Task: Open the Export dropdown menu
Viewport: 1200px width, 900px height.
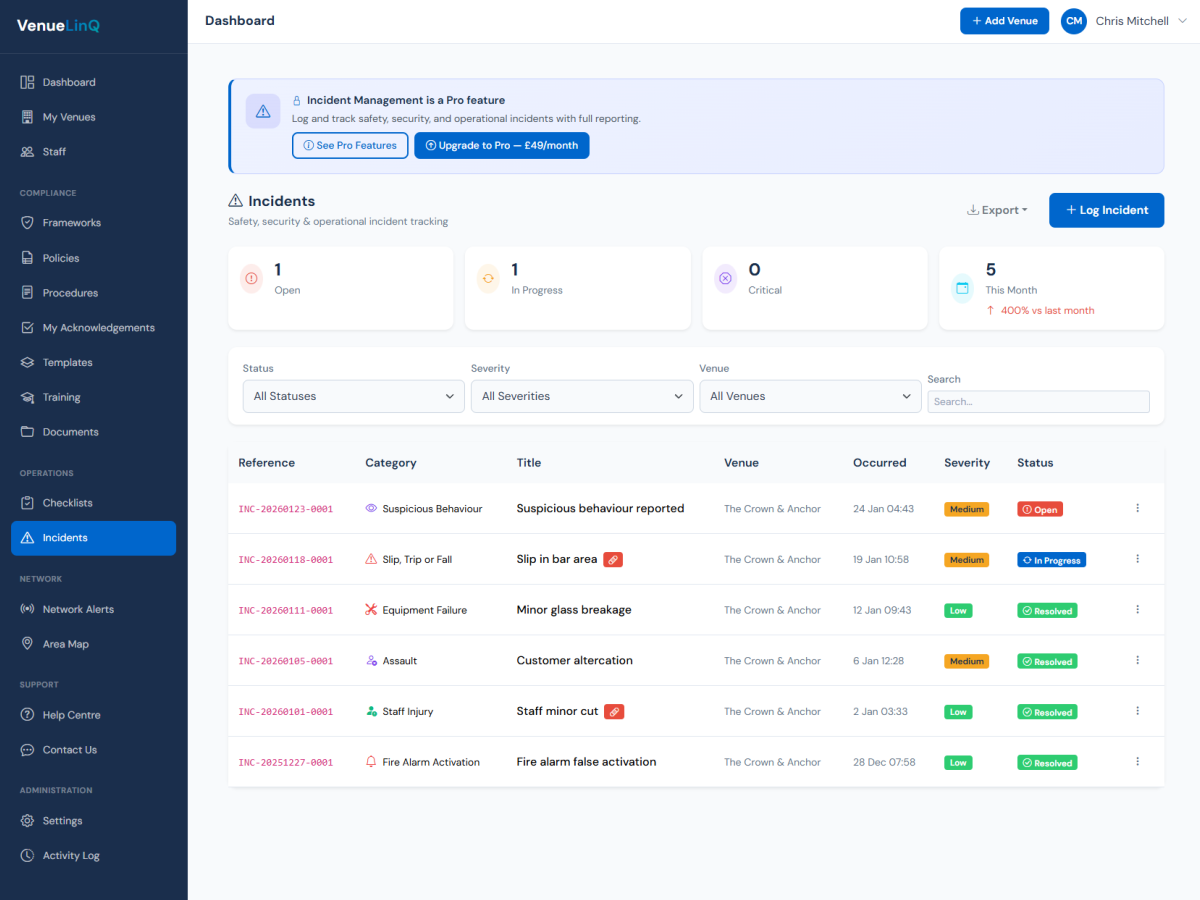Action: pyautogui.click(x=997, y=210)
